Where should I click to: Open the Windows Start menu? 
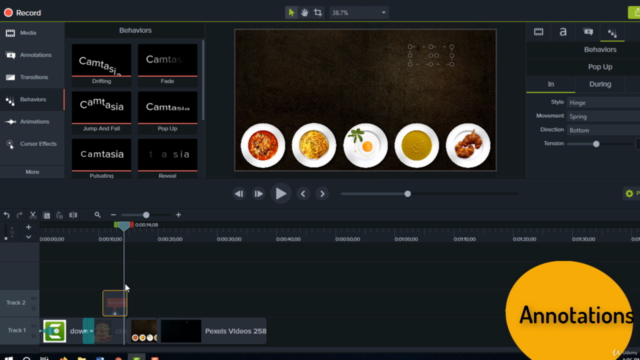[9, 358]
